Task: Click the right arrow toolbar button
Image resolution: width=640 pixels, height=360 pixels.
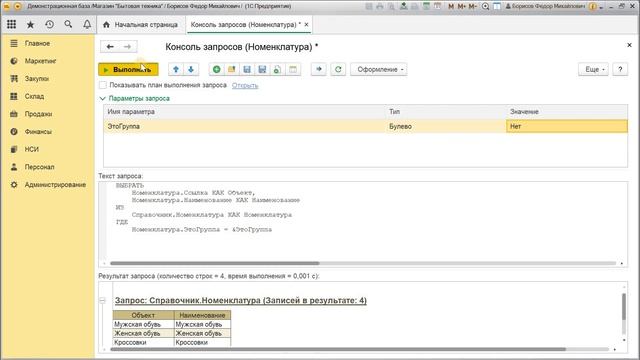Action: (x=319, y=69)
